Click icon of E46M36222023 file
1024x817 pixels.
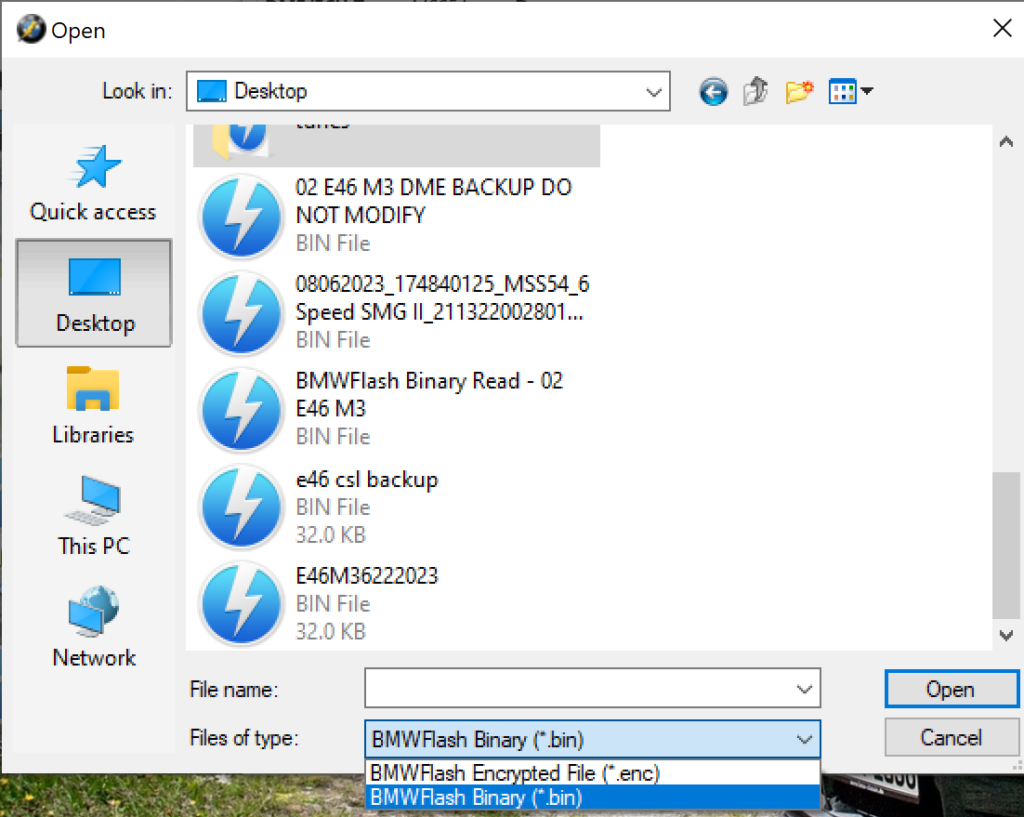(x=241, y=603)
